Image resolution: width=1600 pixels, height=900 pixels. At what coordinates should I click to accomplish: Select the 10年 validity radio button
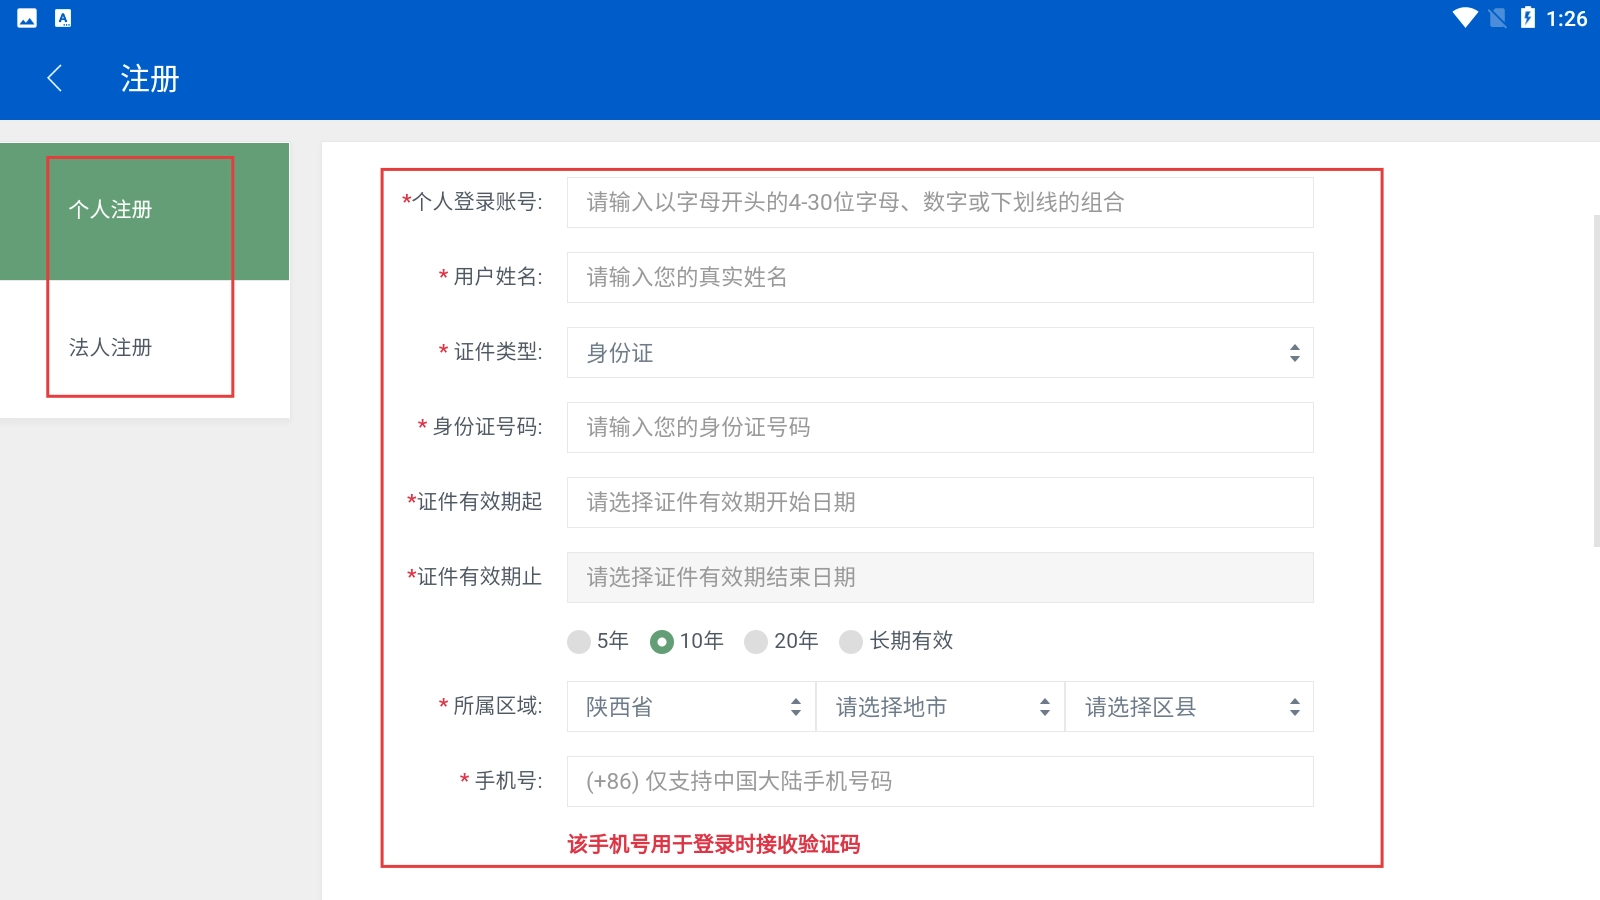pyautogui.click(x=662, y=641)
